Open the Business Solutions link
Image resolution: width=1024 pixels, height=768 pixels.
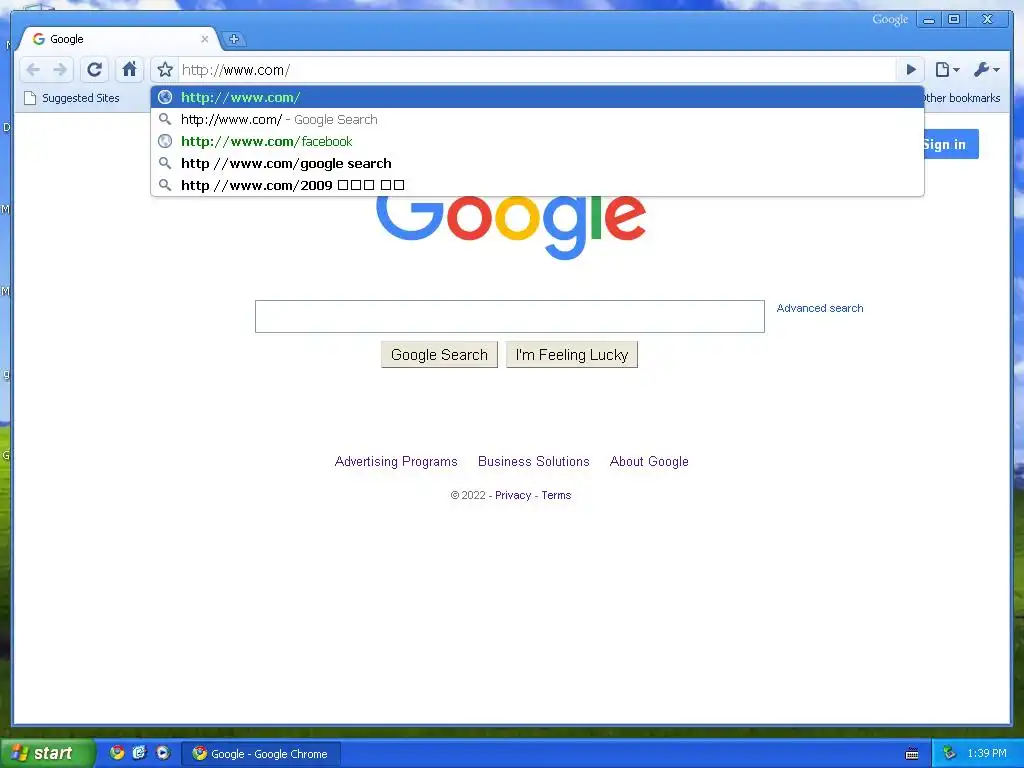(534, 462)
